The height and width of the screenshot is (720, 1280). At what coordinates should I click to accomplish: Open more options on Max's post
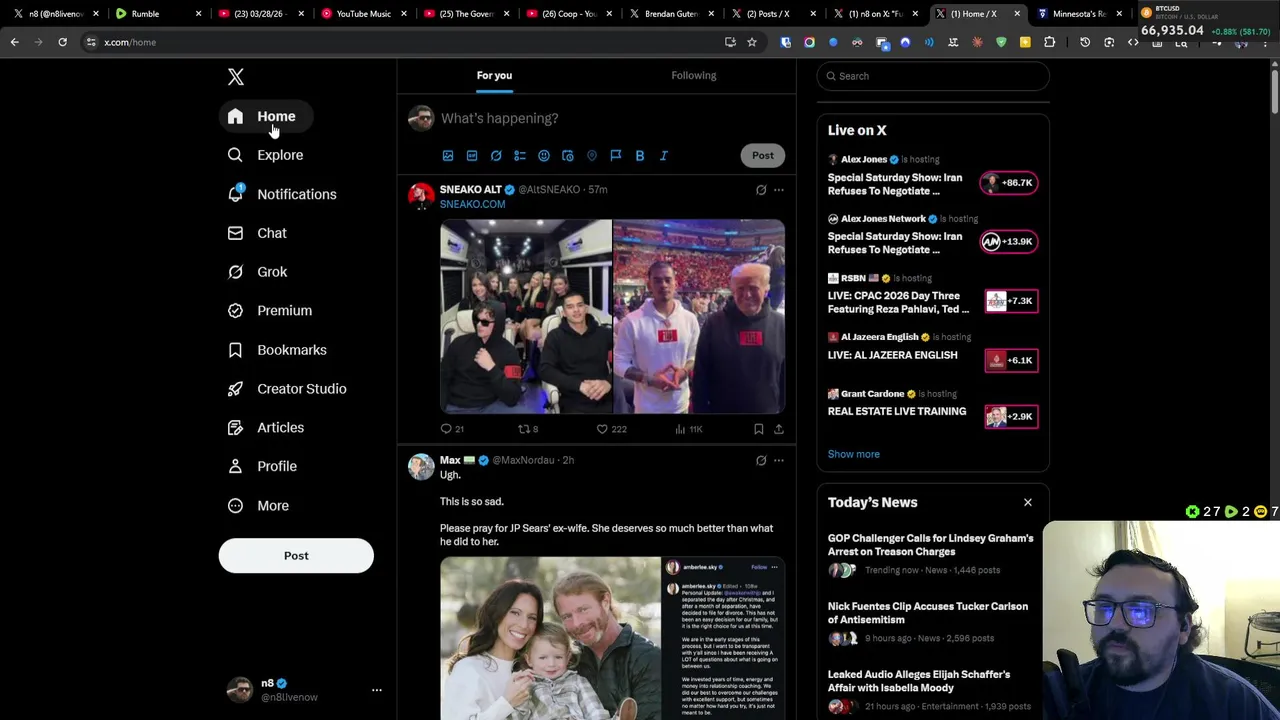point(779,461)
